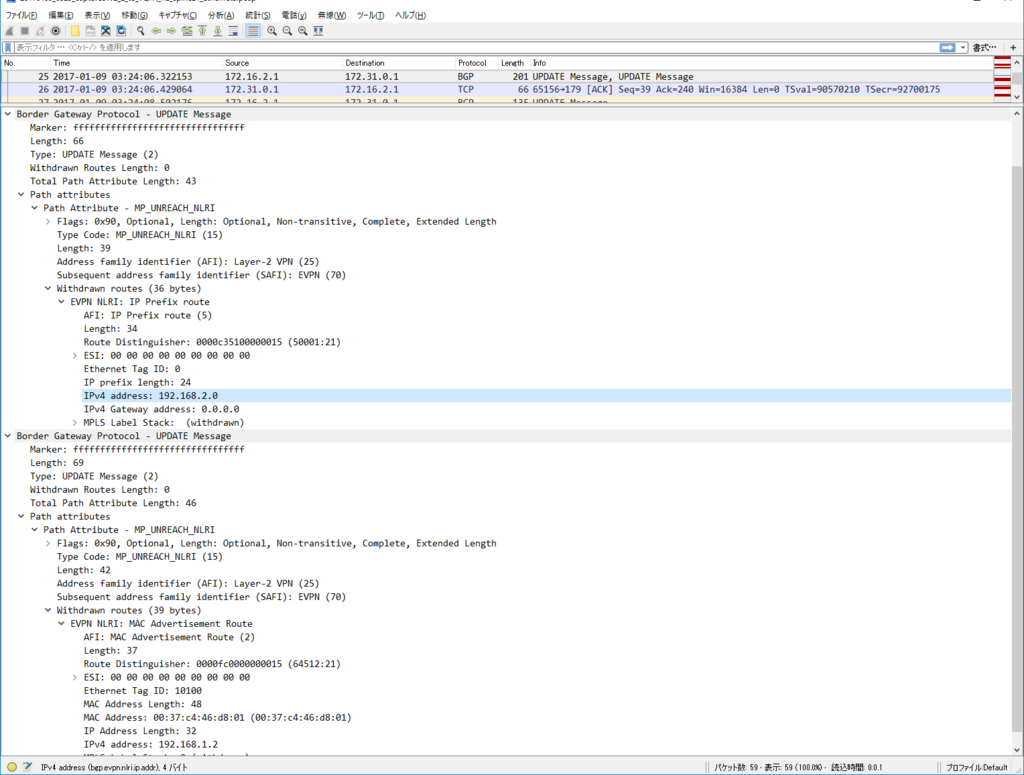This screenshot has height=775, width=1024.
Task: Collapse the first Border Gateway Protocol section
Action: pos(8,114)
